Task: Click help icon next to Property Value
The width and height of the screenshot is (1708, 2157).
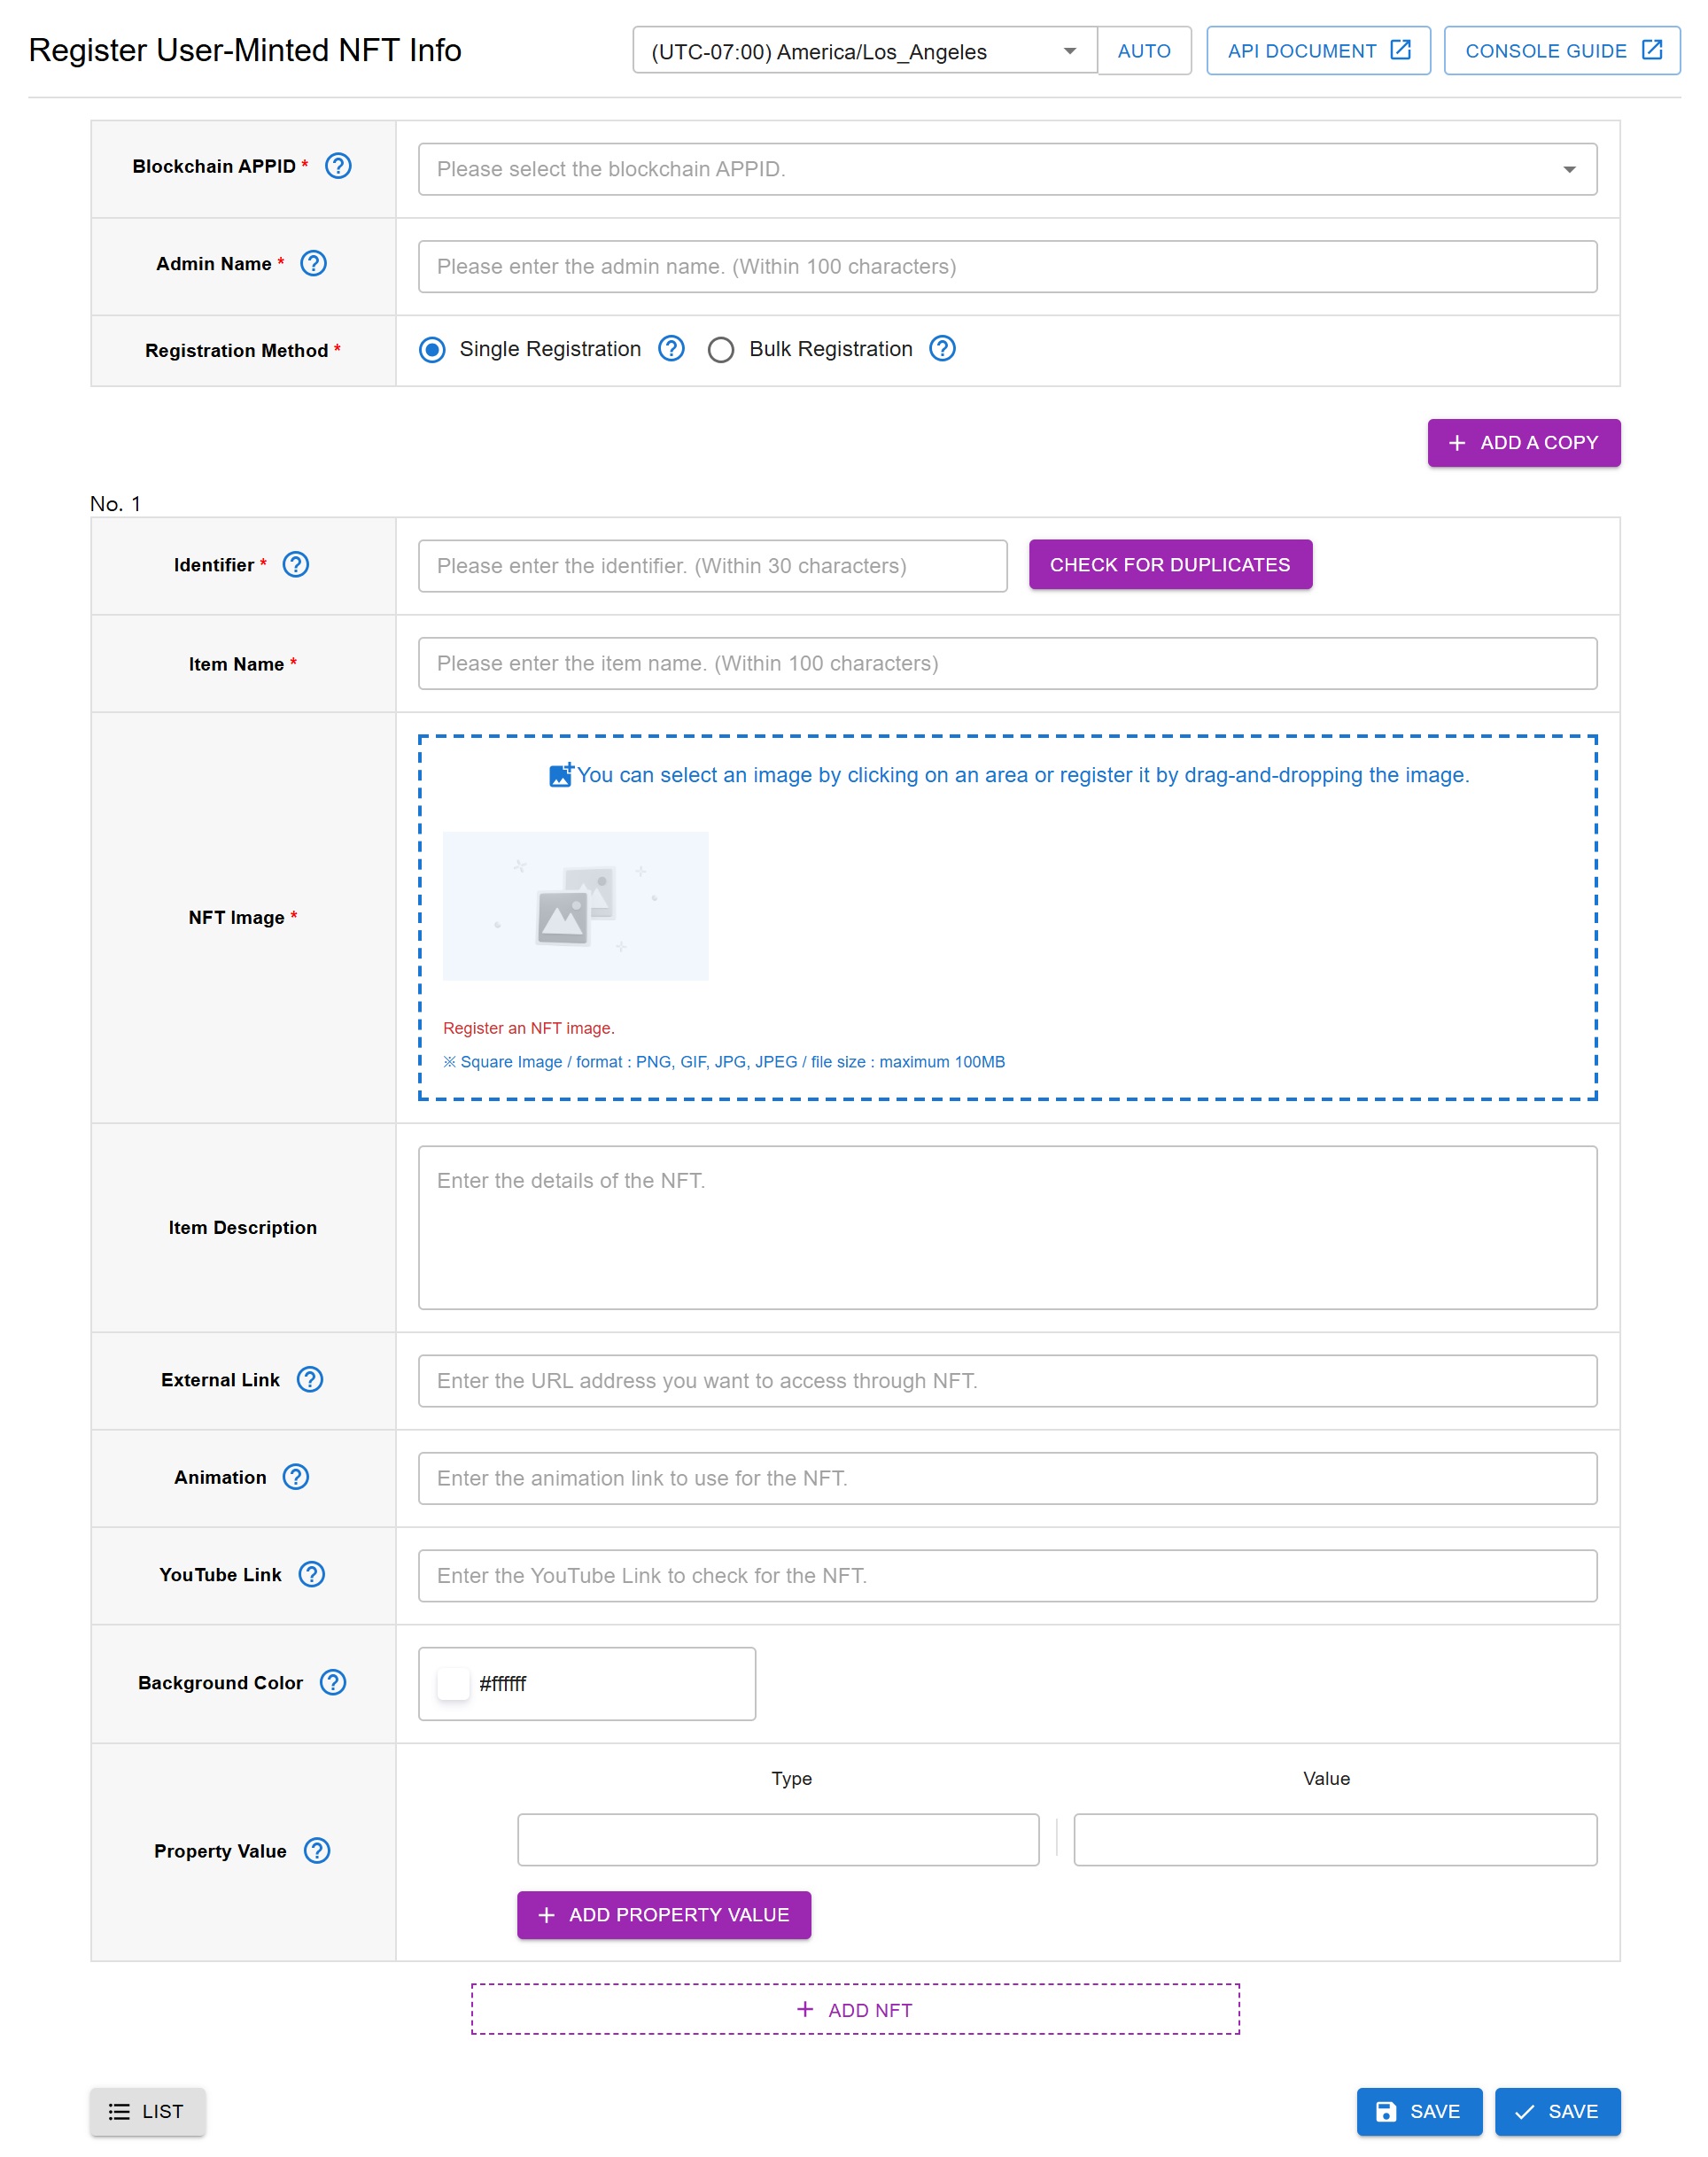Action: [x=316, y=1850]
